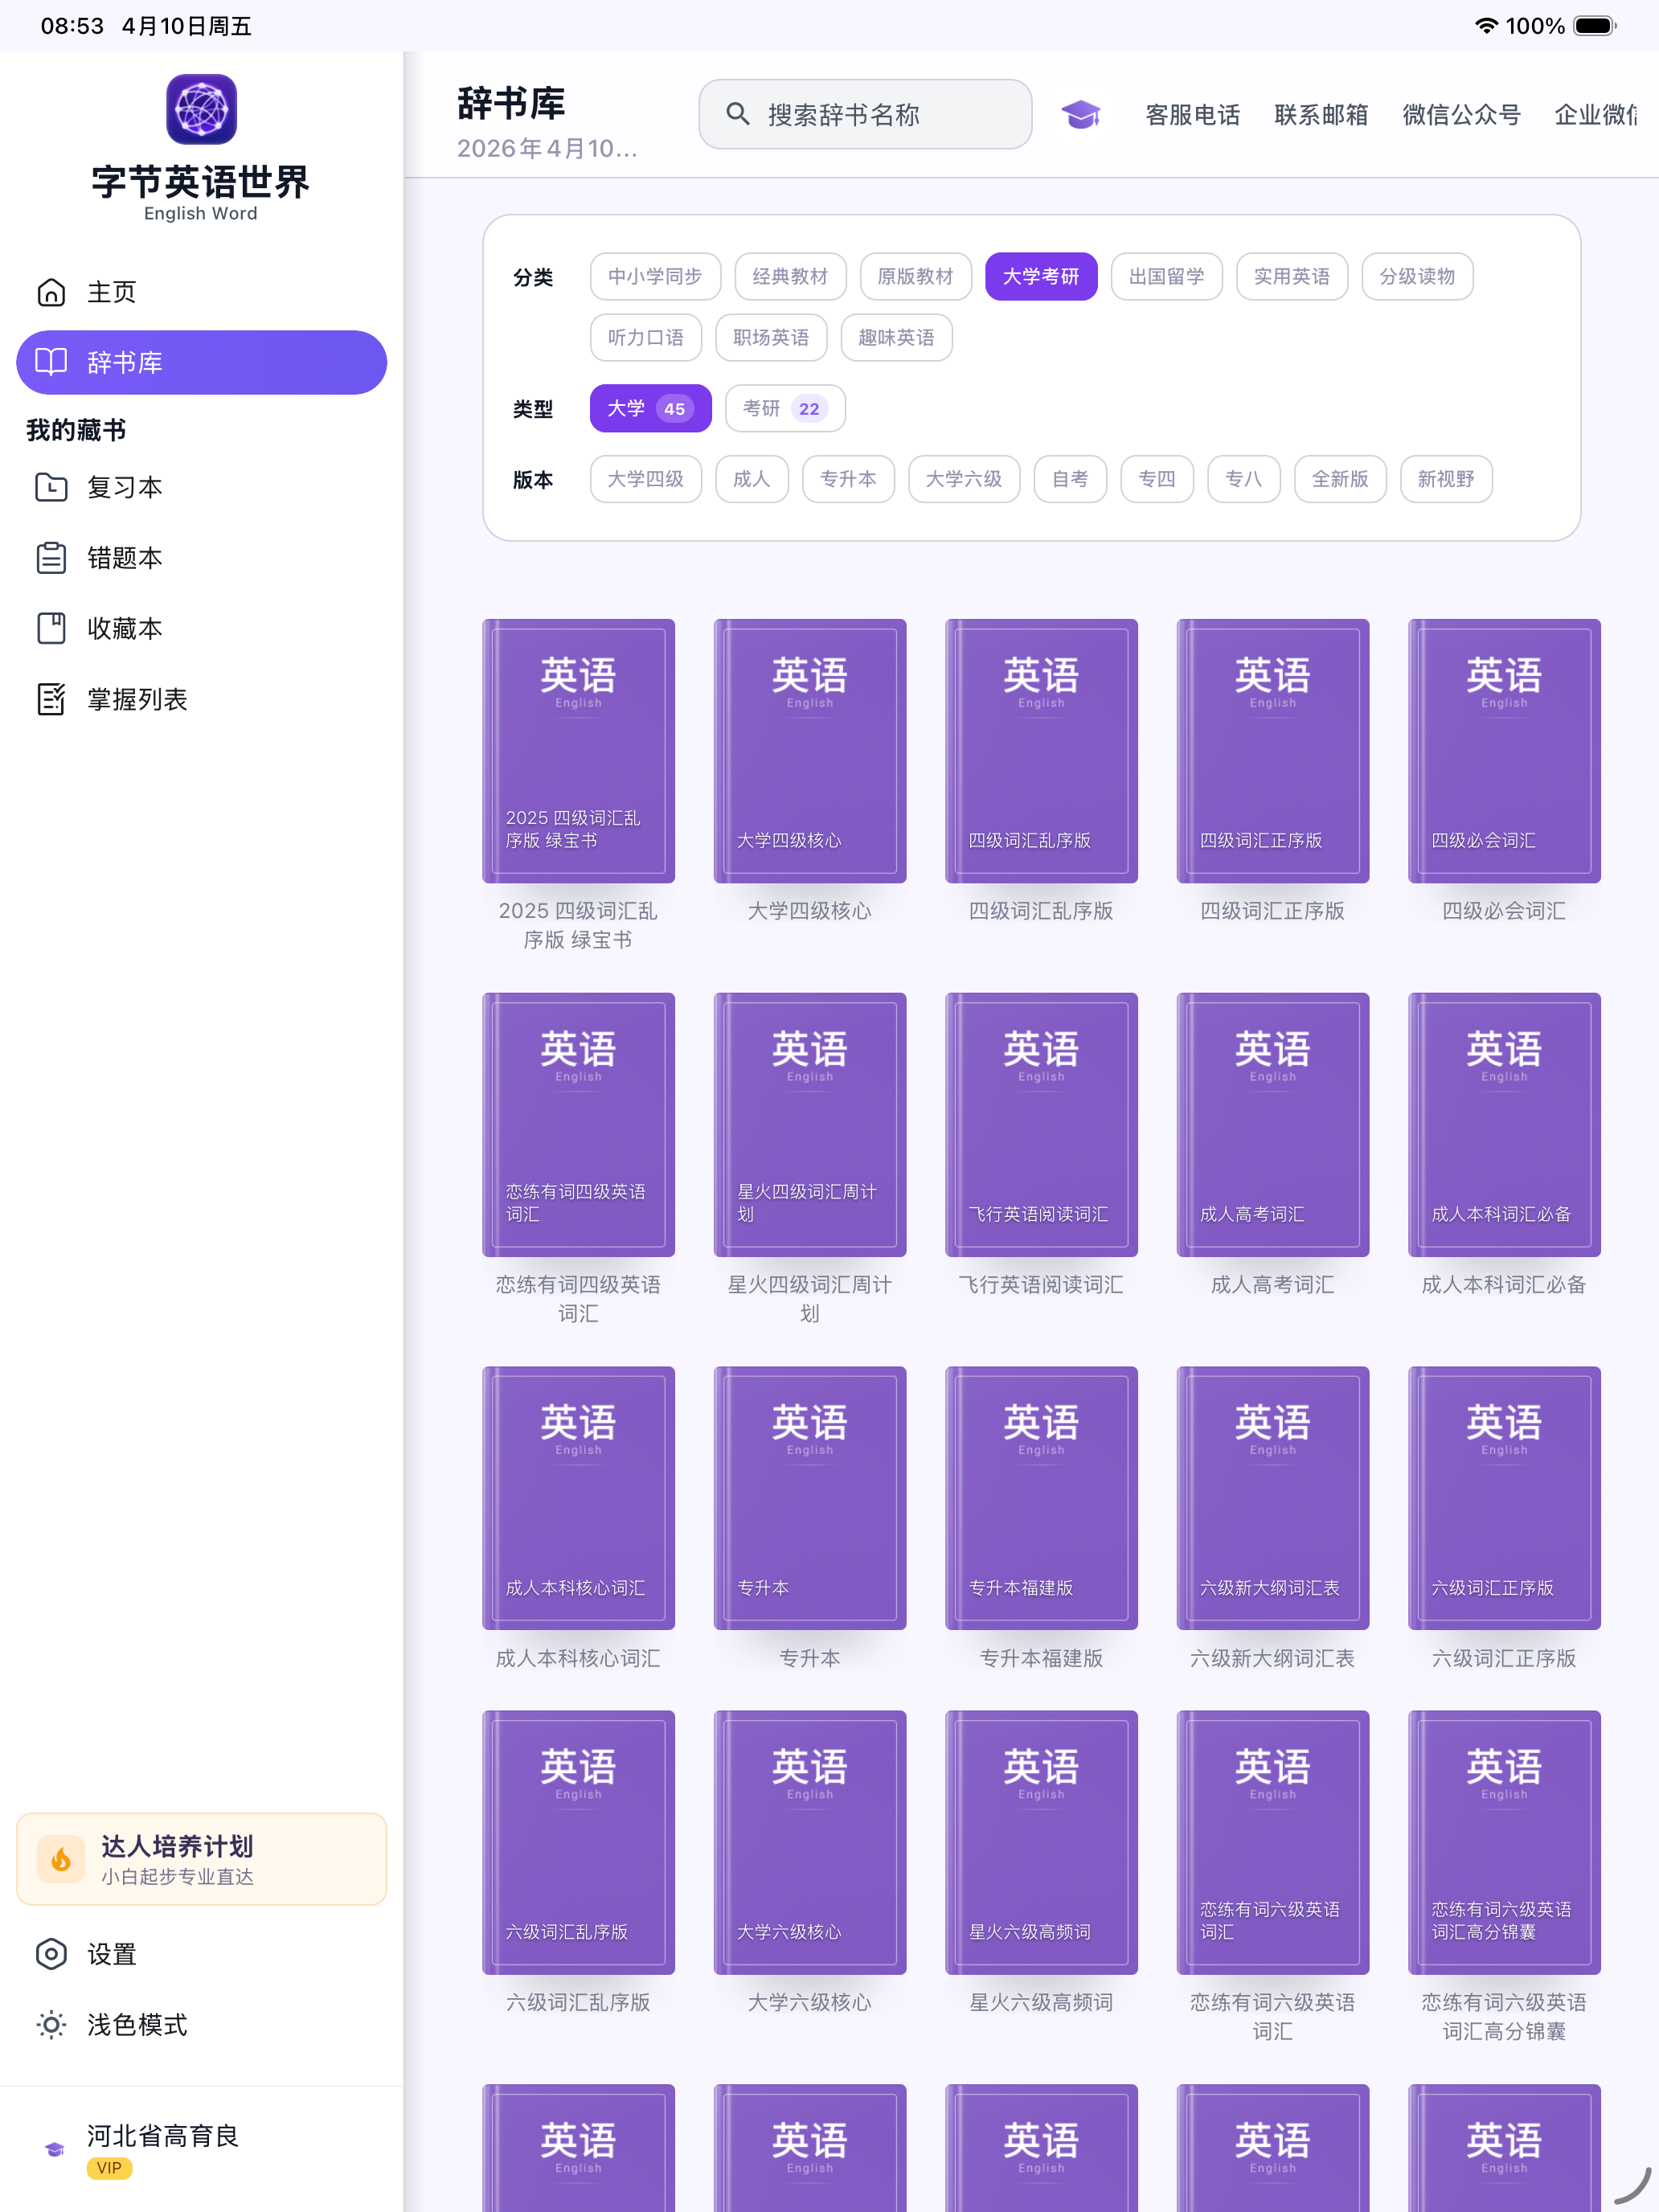
Task: Filter by 成人 version
Action: (x=752, y=479)
